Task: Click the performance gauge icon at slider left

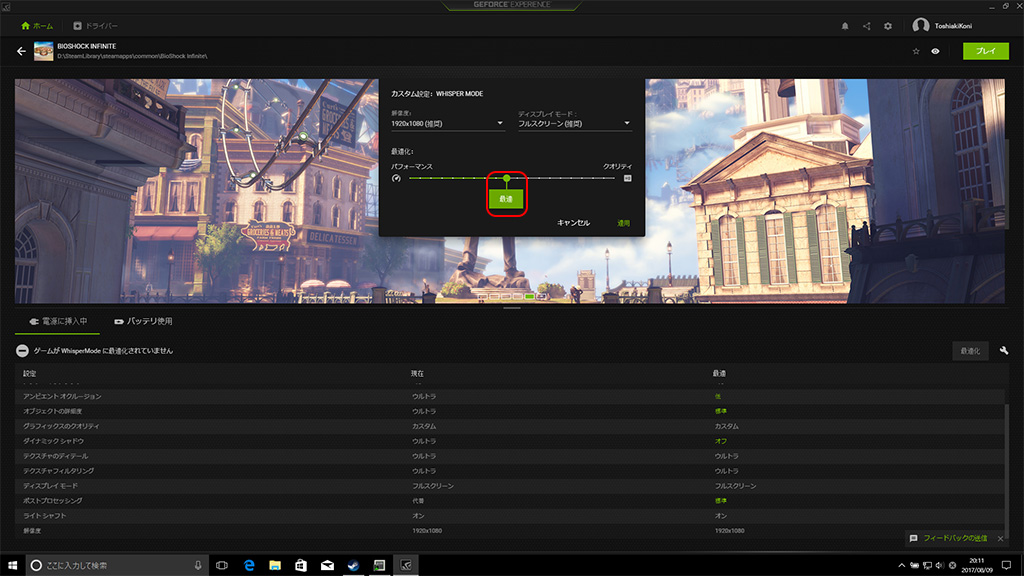Action: pos(396,178)
